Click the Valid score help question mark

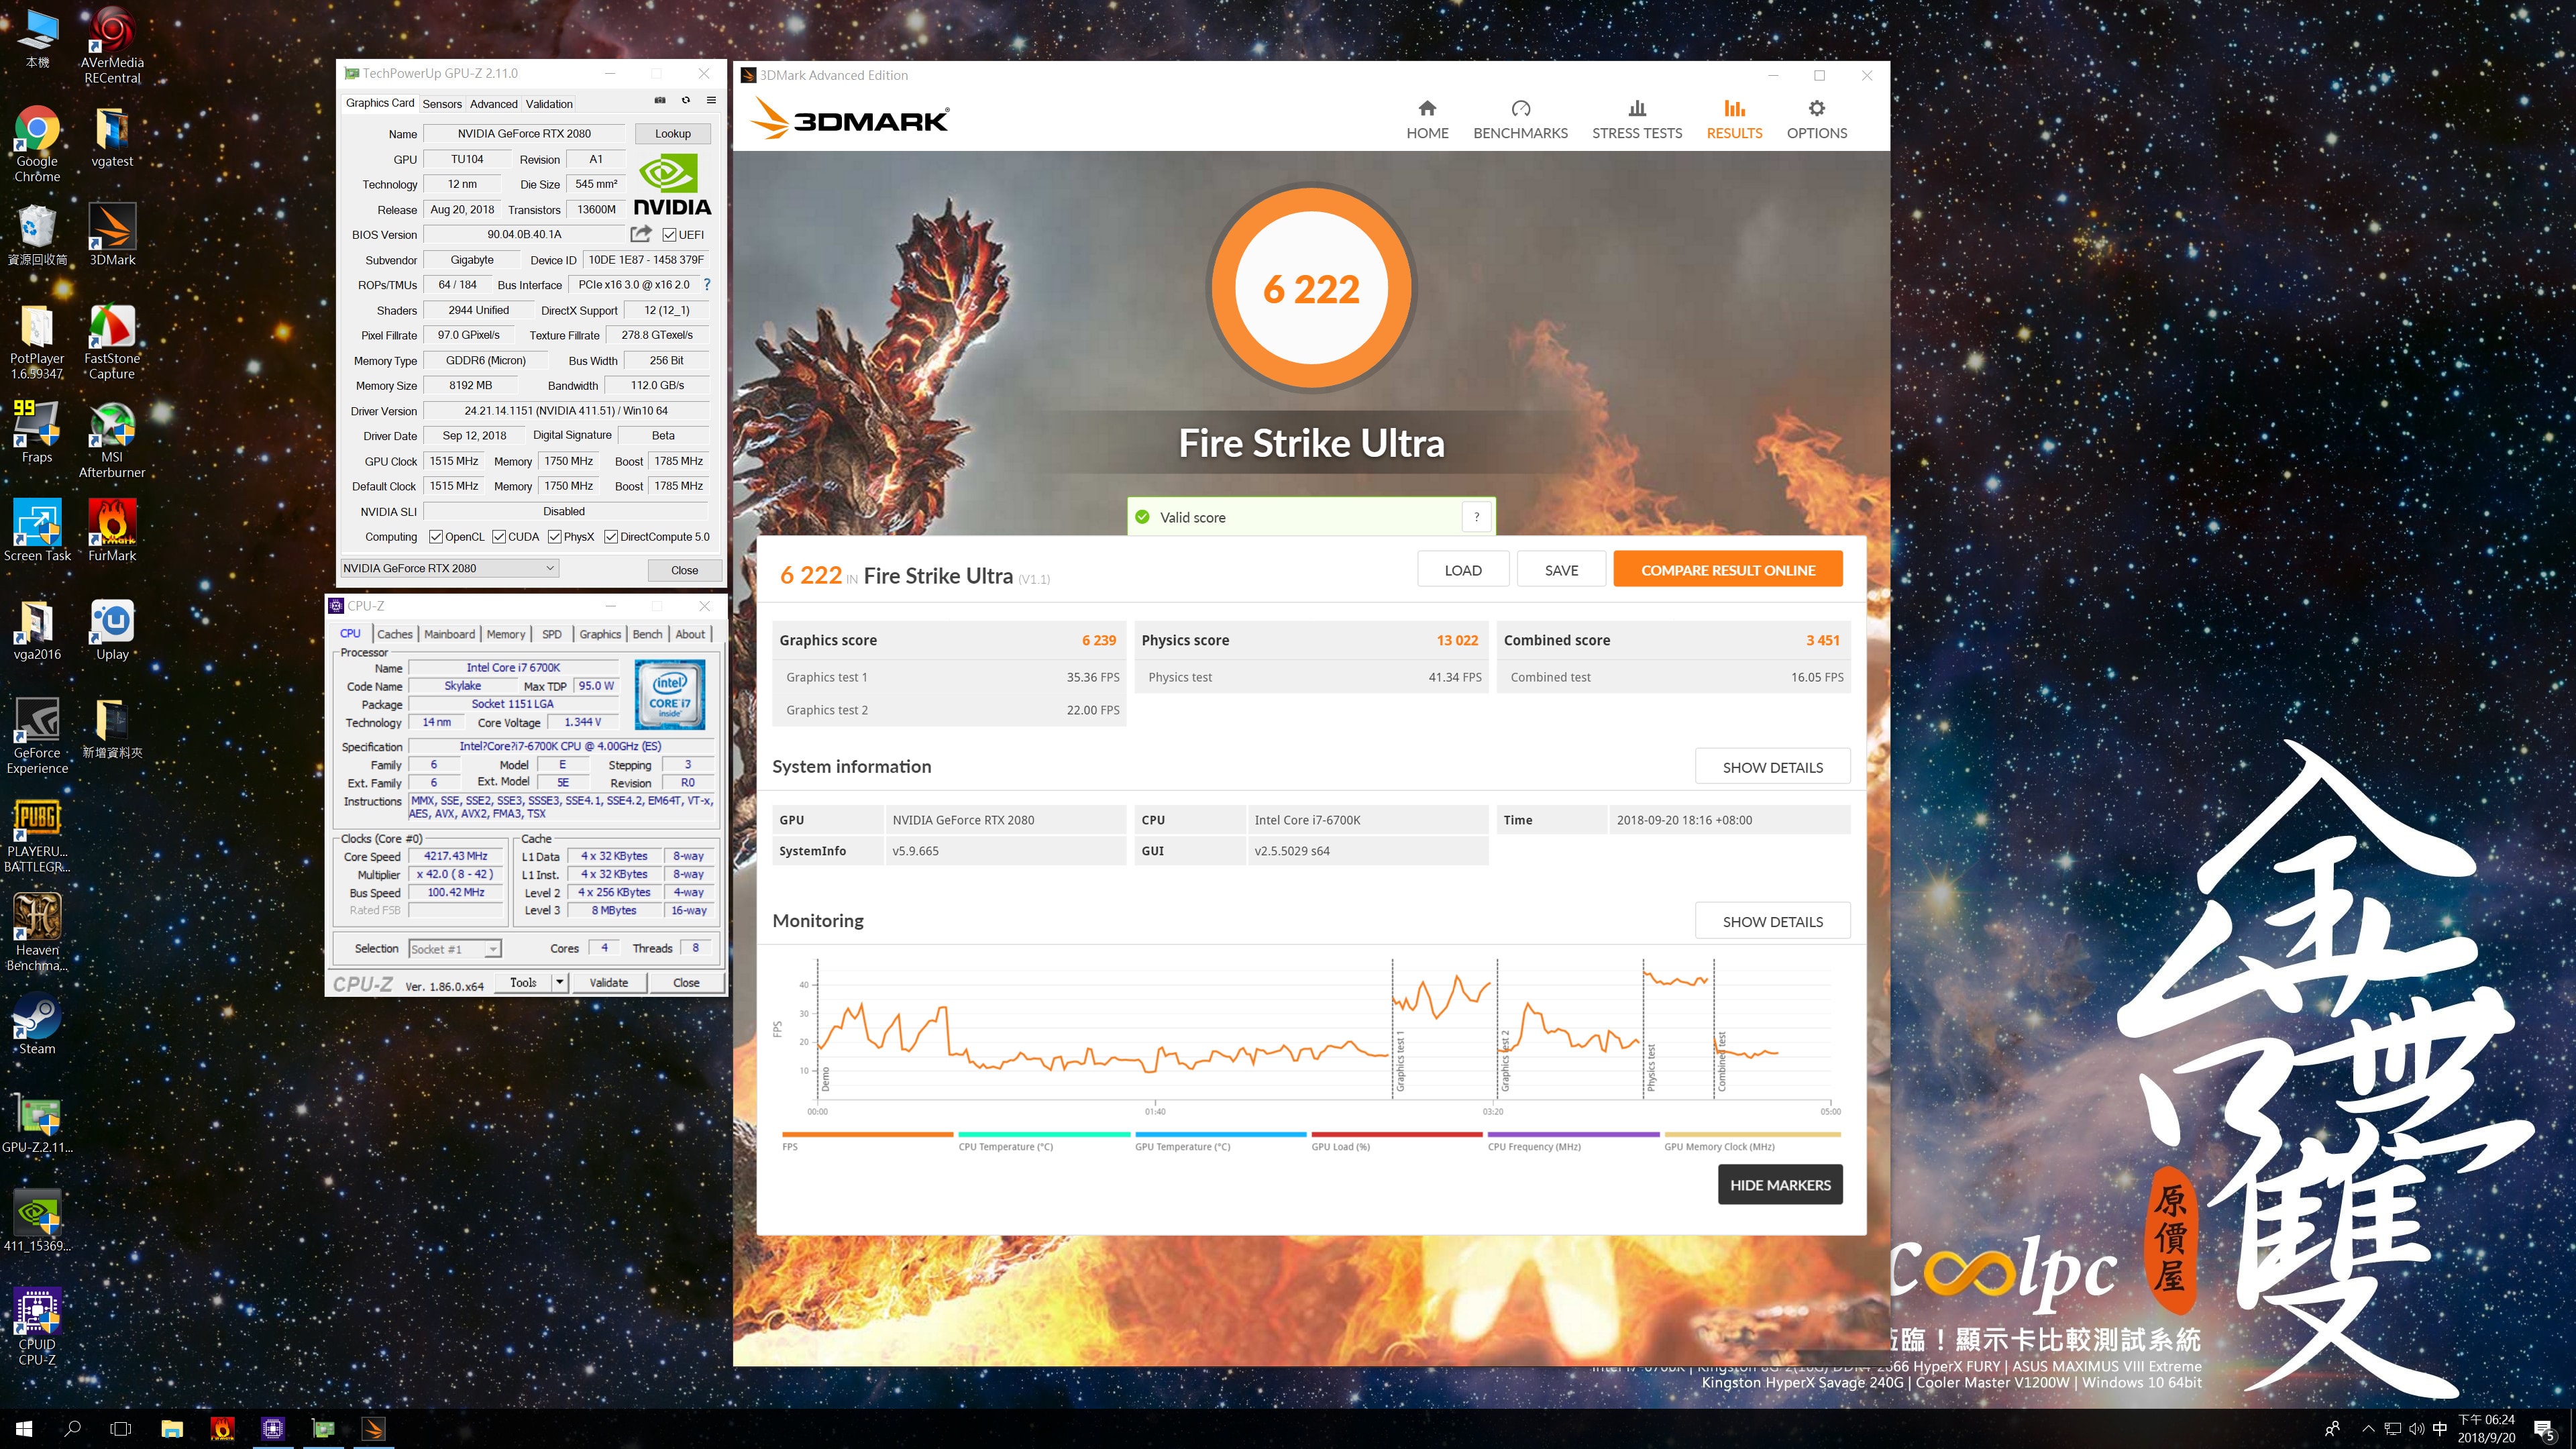[1477, 517]
